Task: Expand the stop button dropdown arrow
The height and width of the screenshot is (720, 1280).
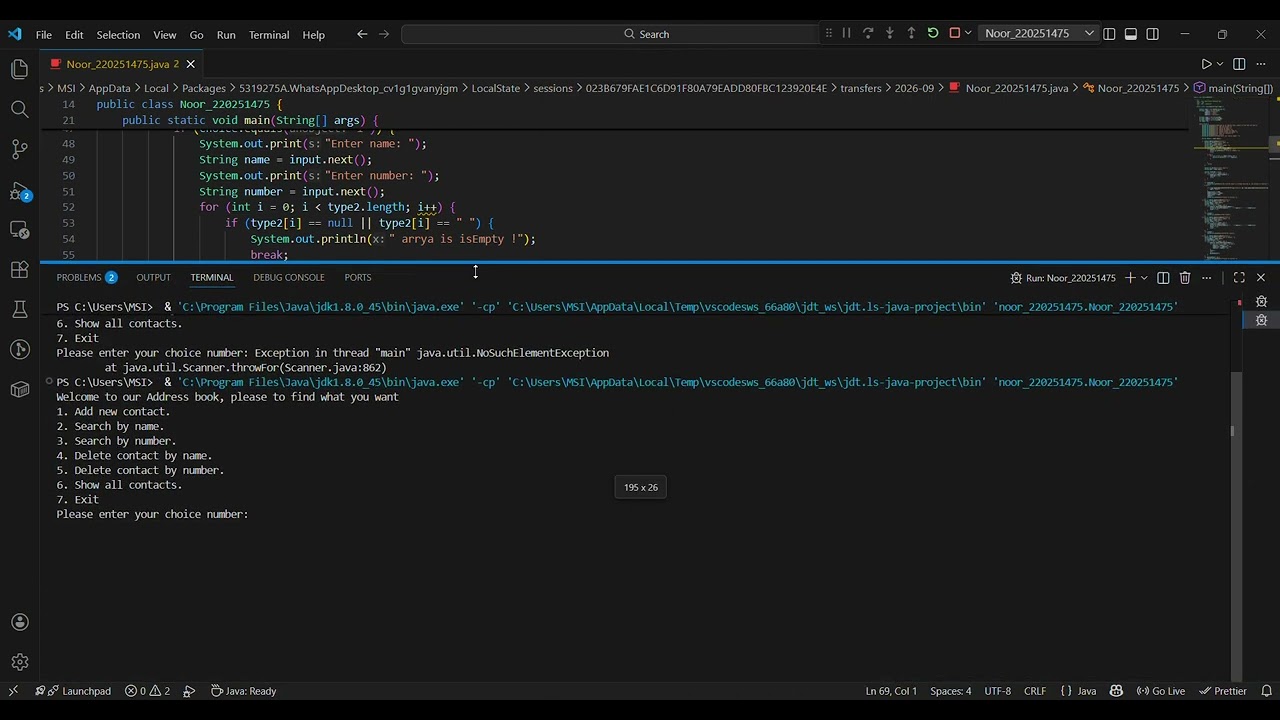Action: pyautogui.click(x=968, y=33)
